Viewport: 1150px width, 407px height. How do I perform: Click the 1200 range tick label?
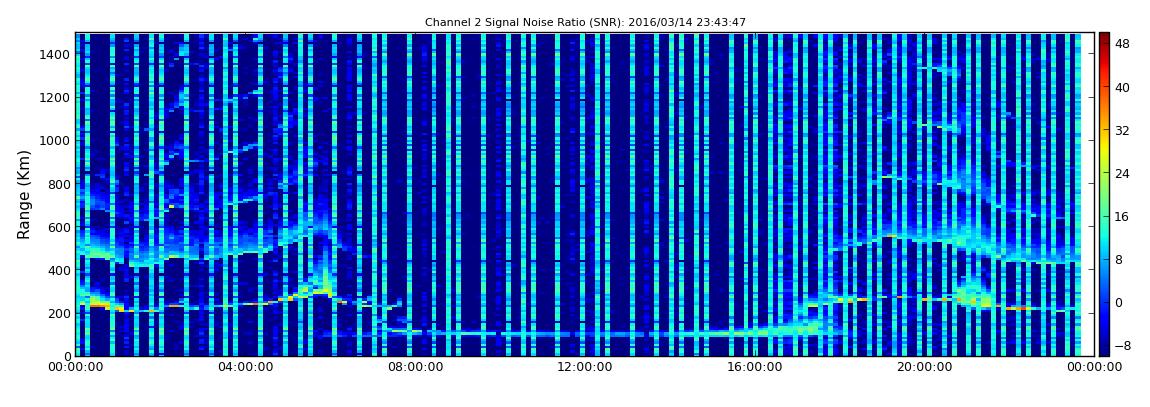coord(56,98)
